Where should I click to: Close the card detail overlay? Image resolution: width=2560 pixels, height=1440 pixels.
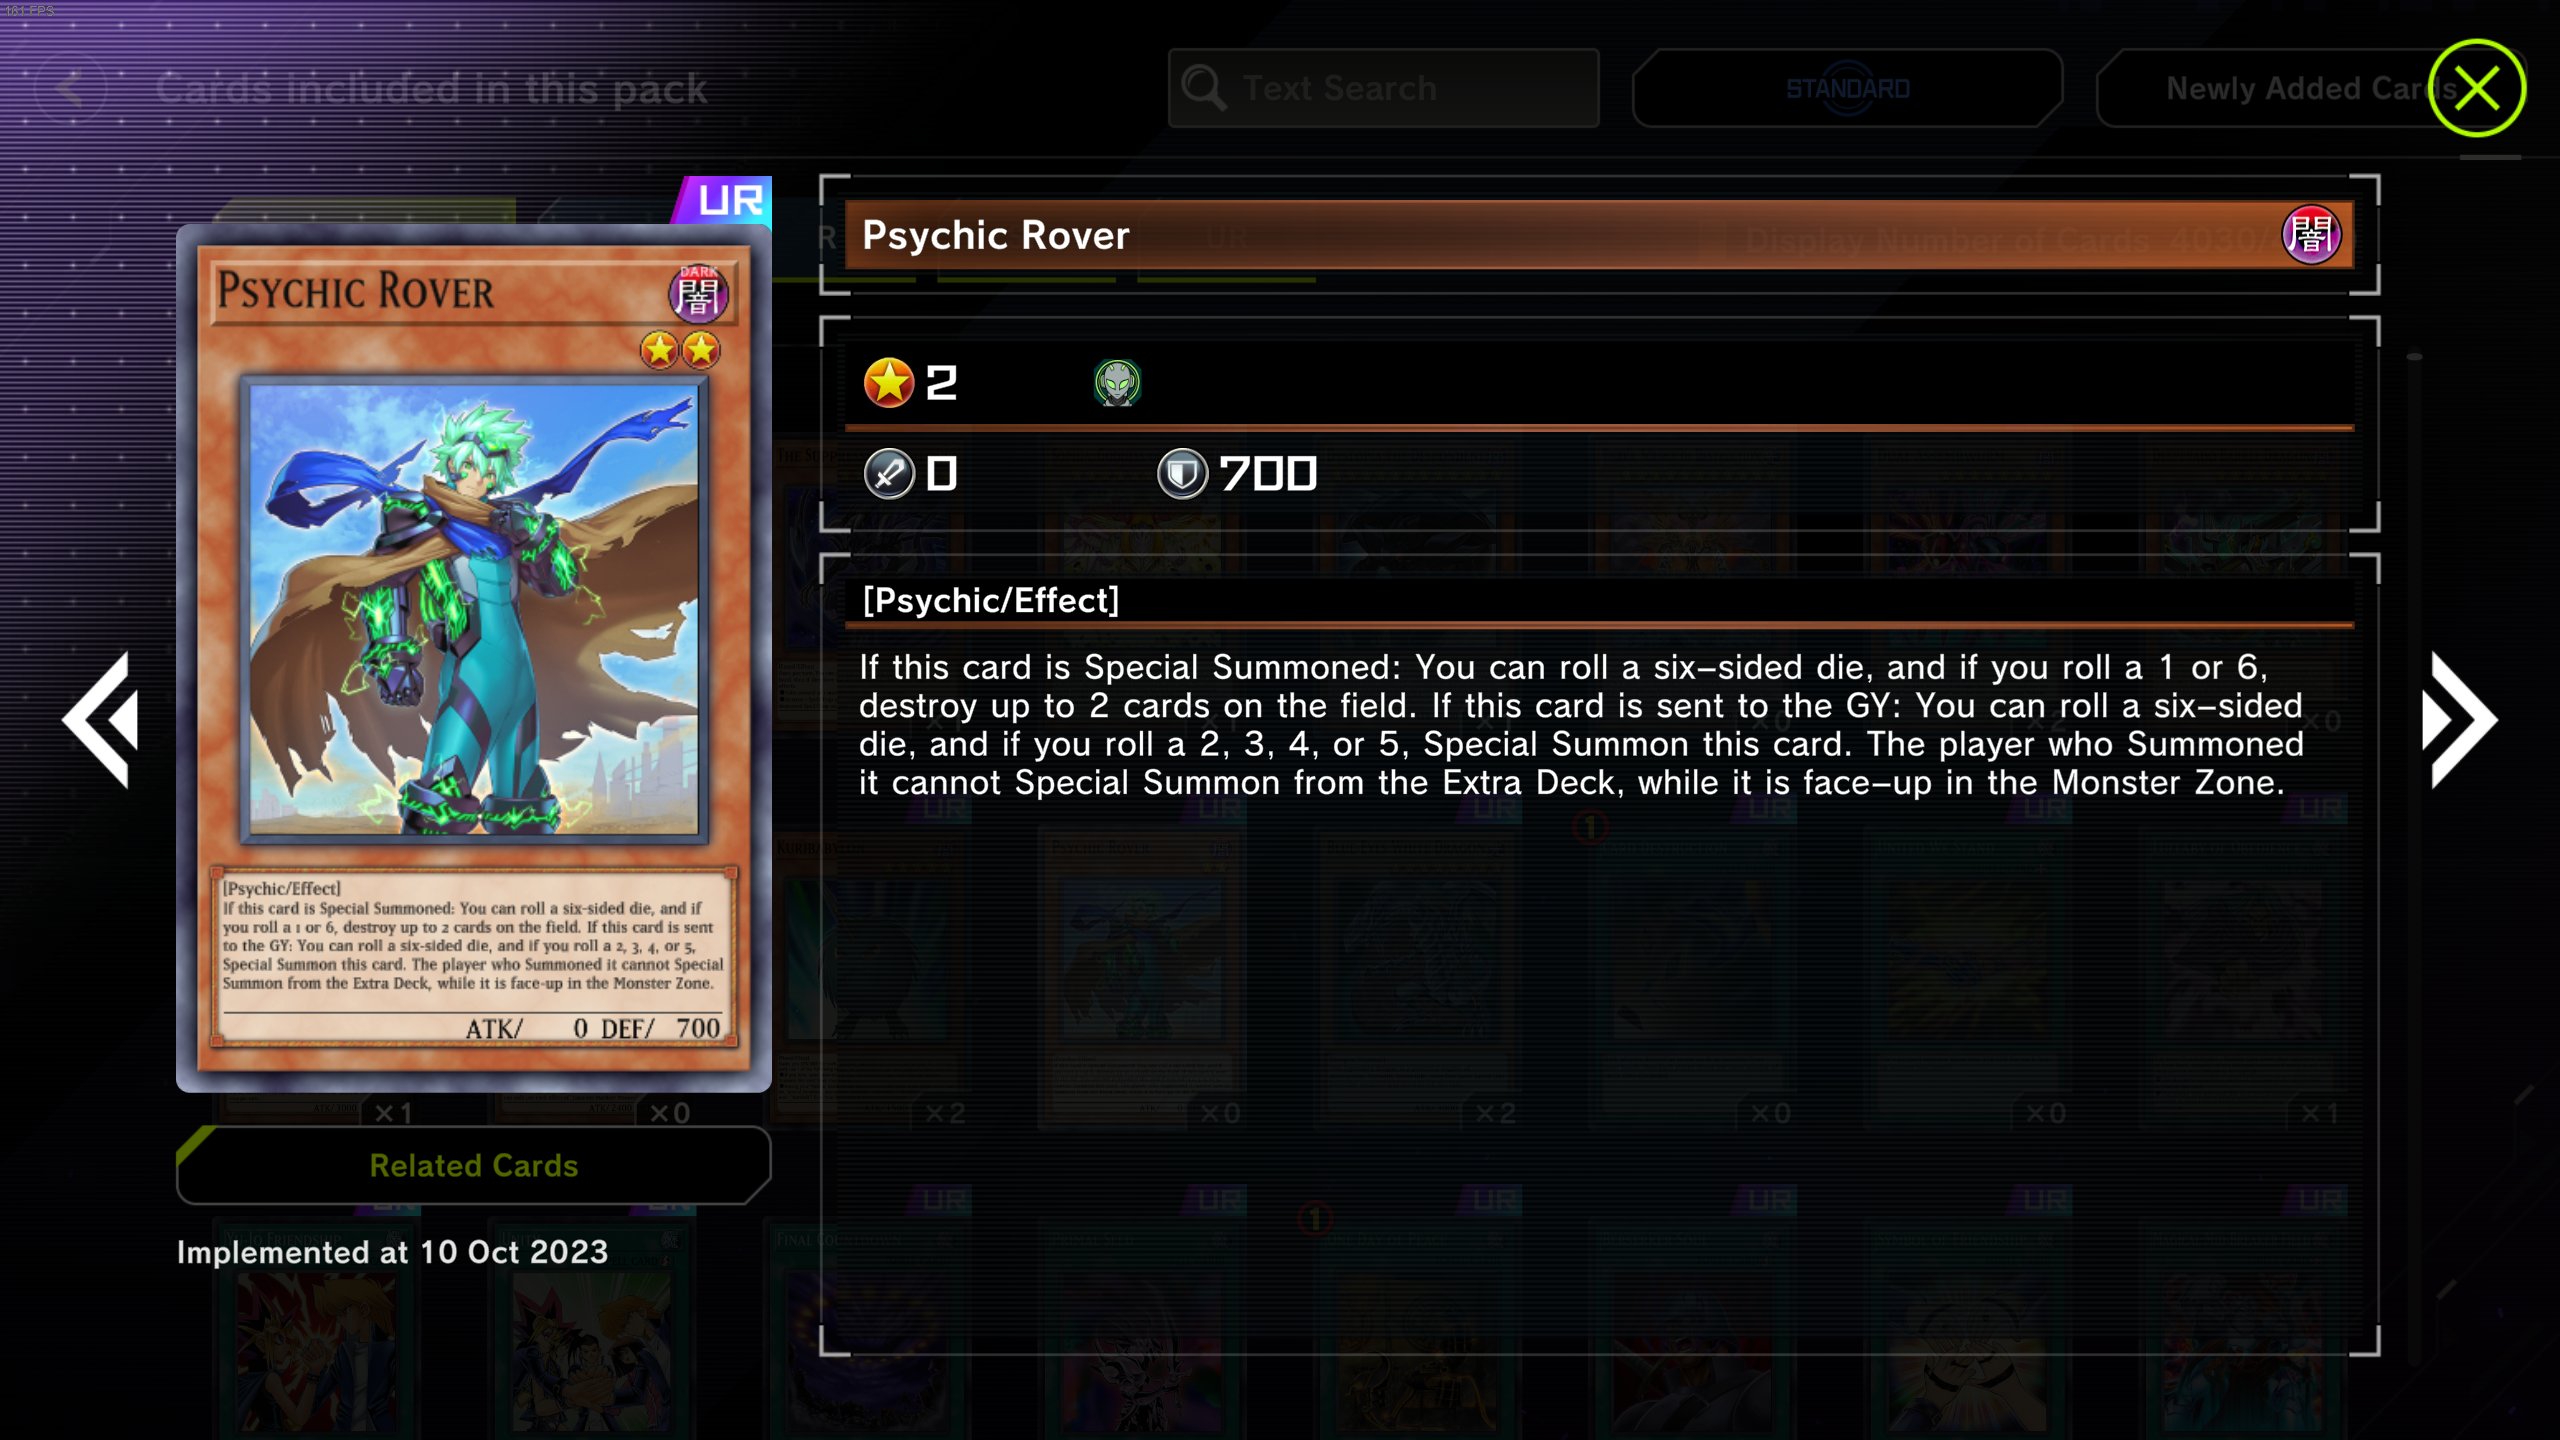2476,88
